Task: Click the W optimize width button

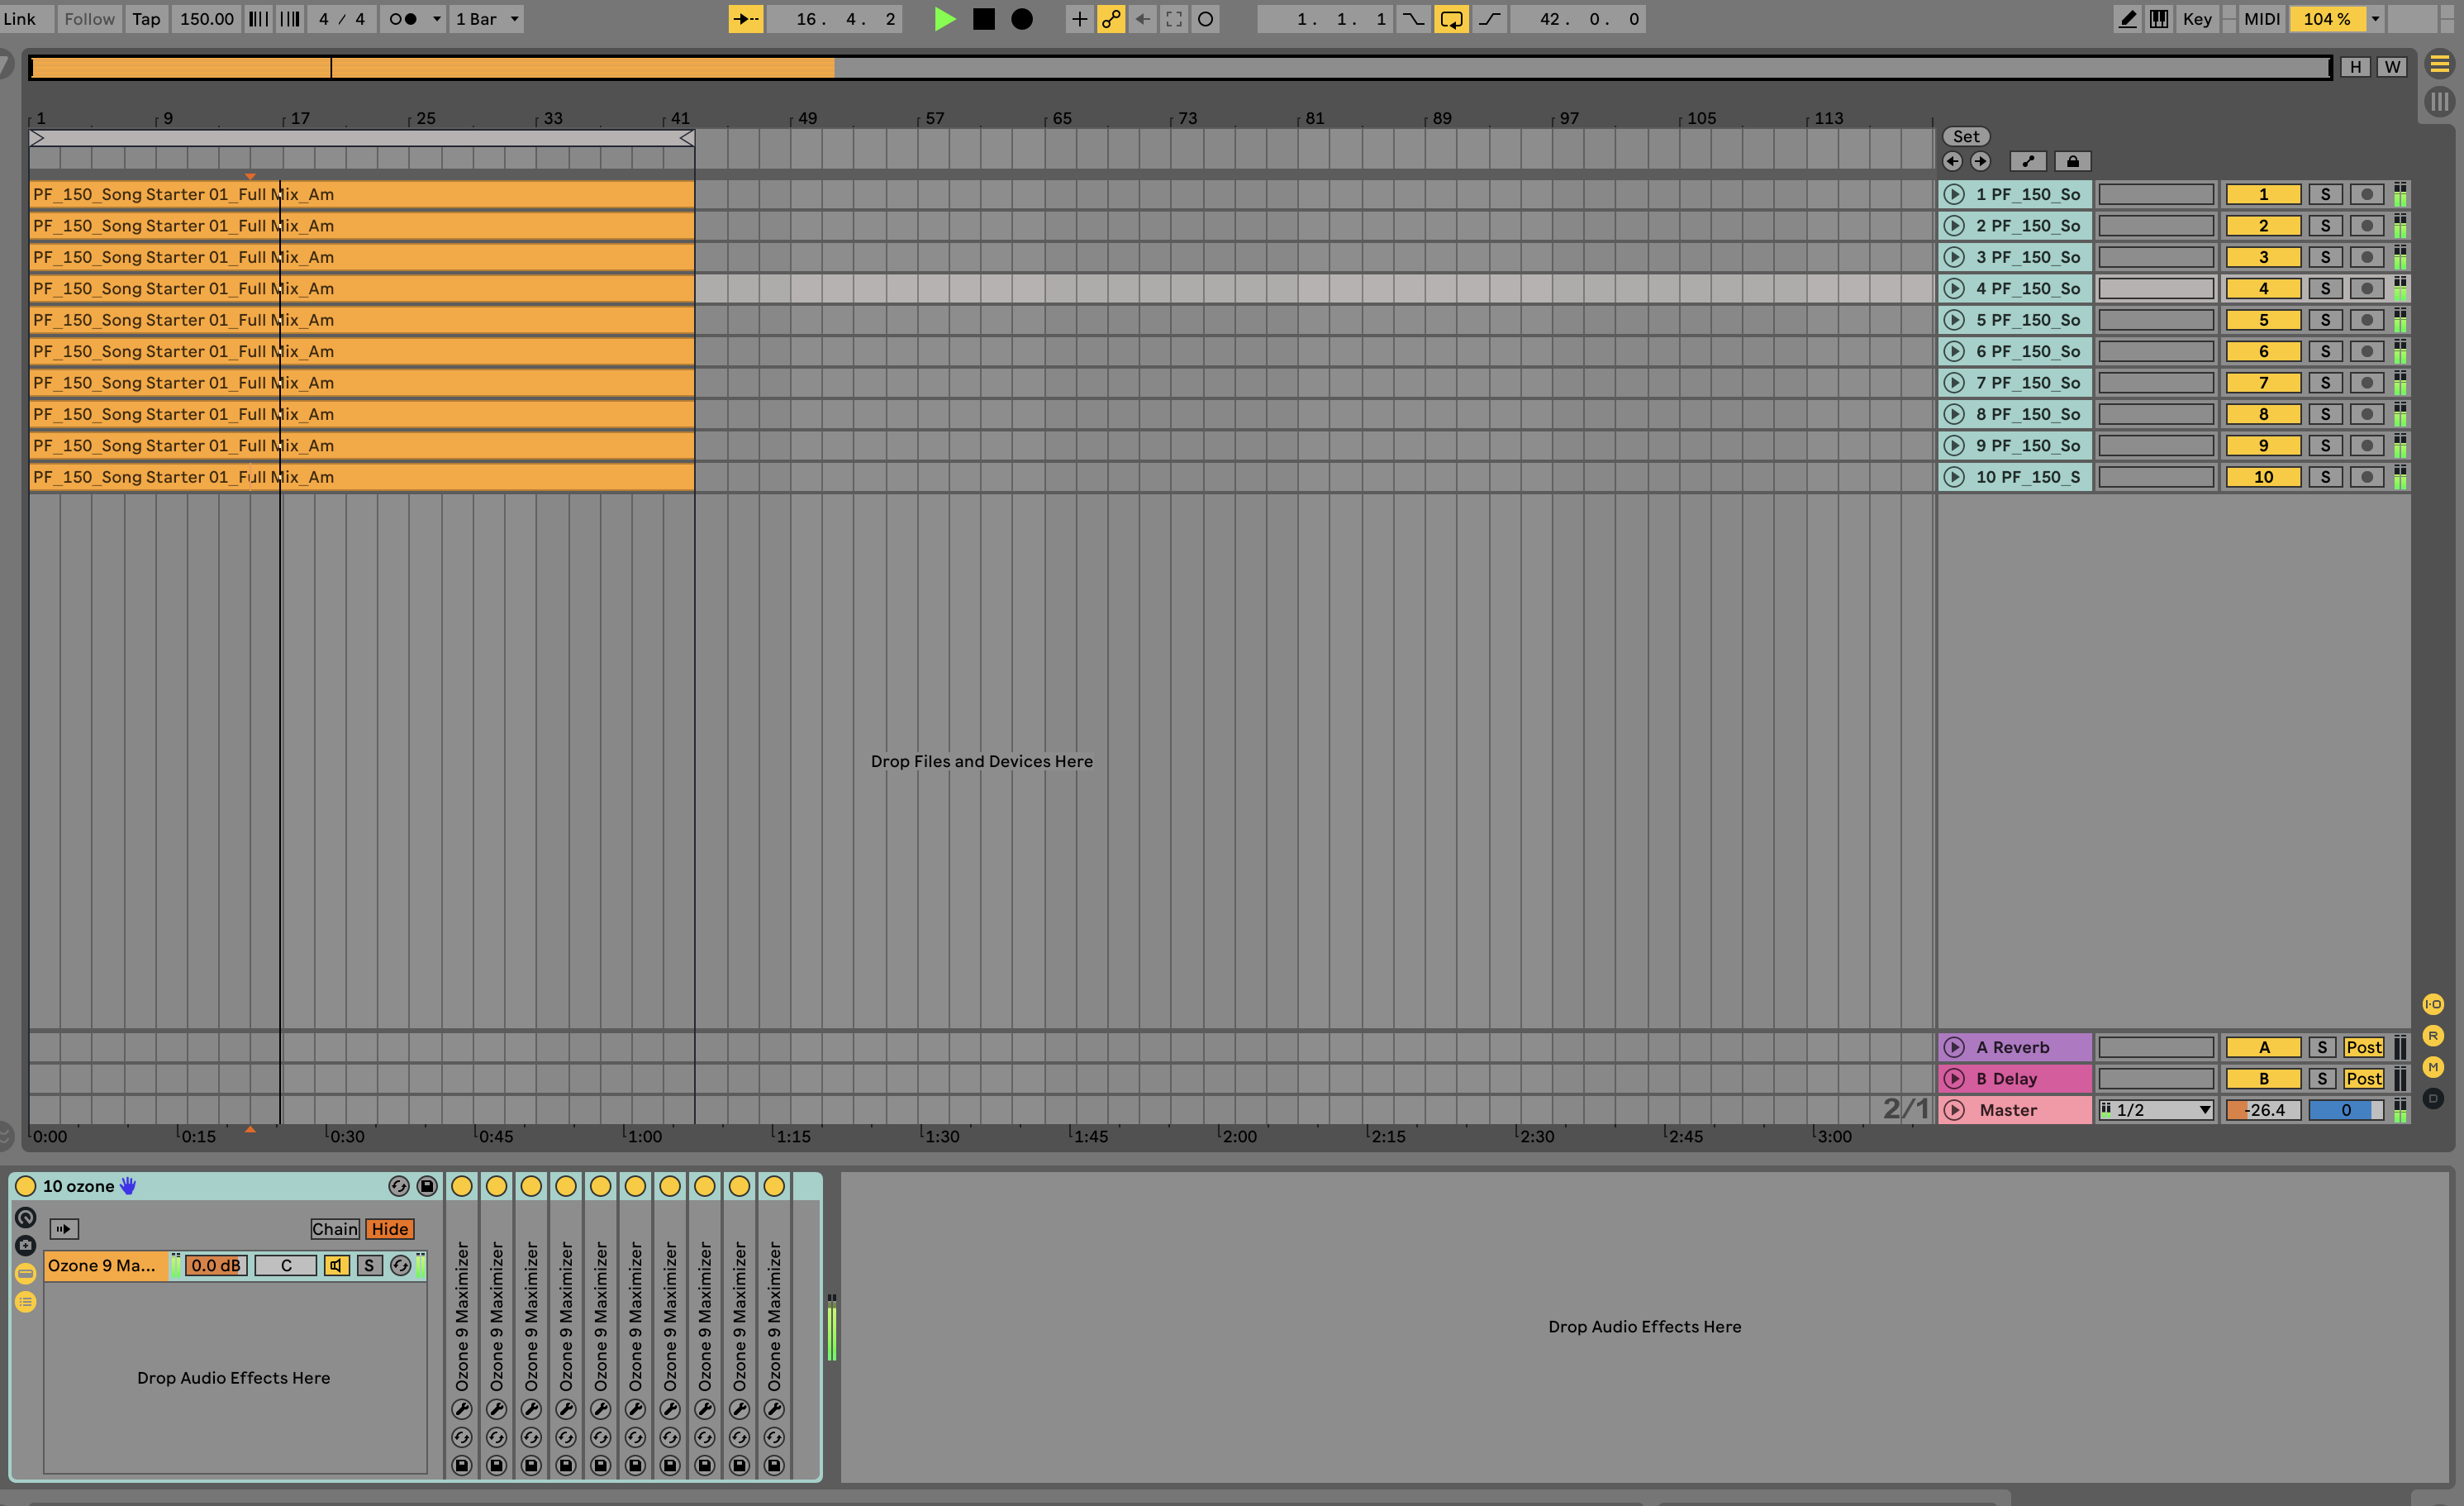Action: 2391,67
